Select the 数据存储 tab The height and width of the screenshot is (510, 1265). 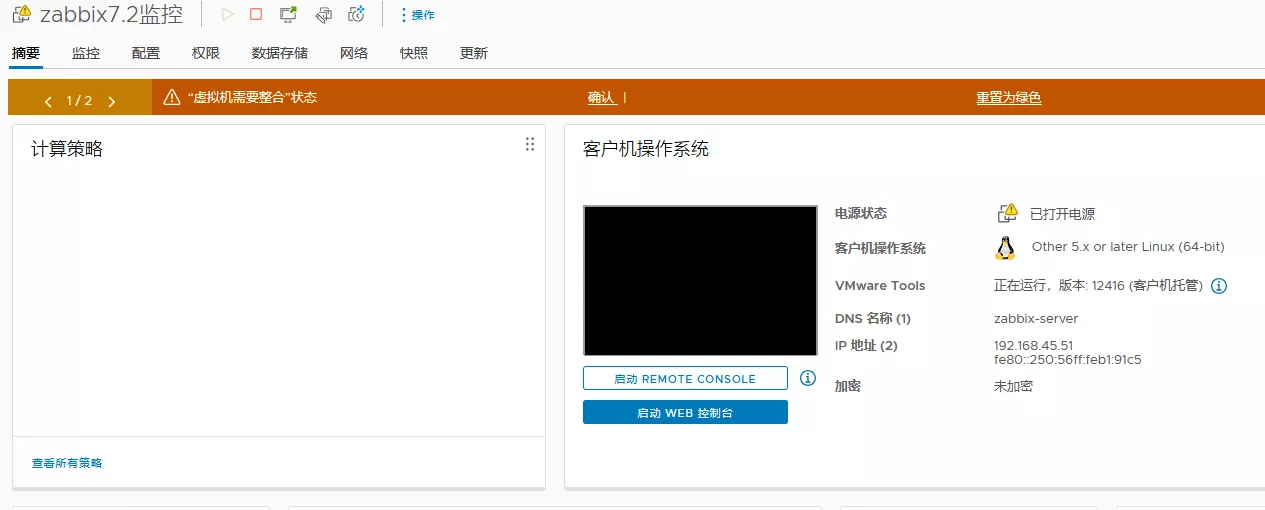280,53
